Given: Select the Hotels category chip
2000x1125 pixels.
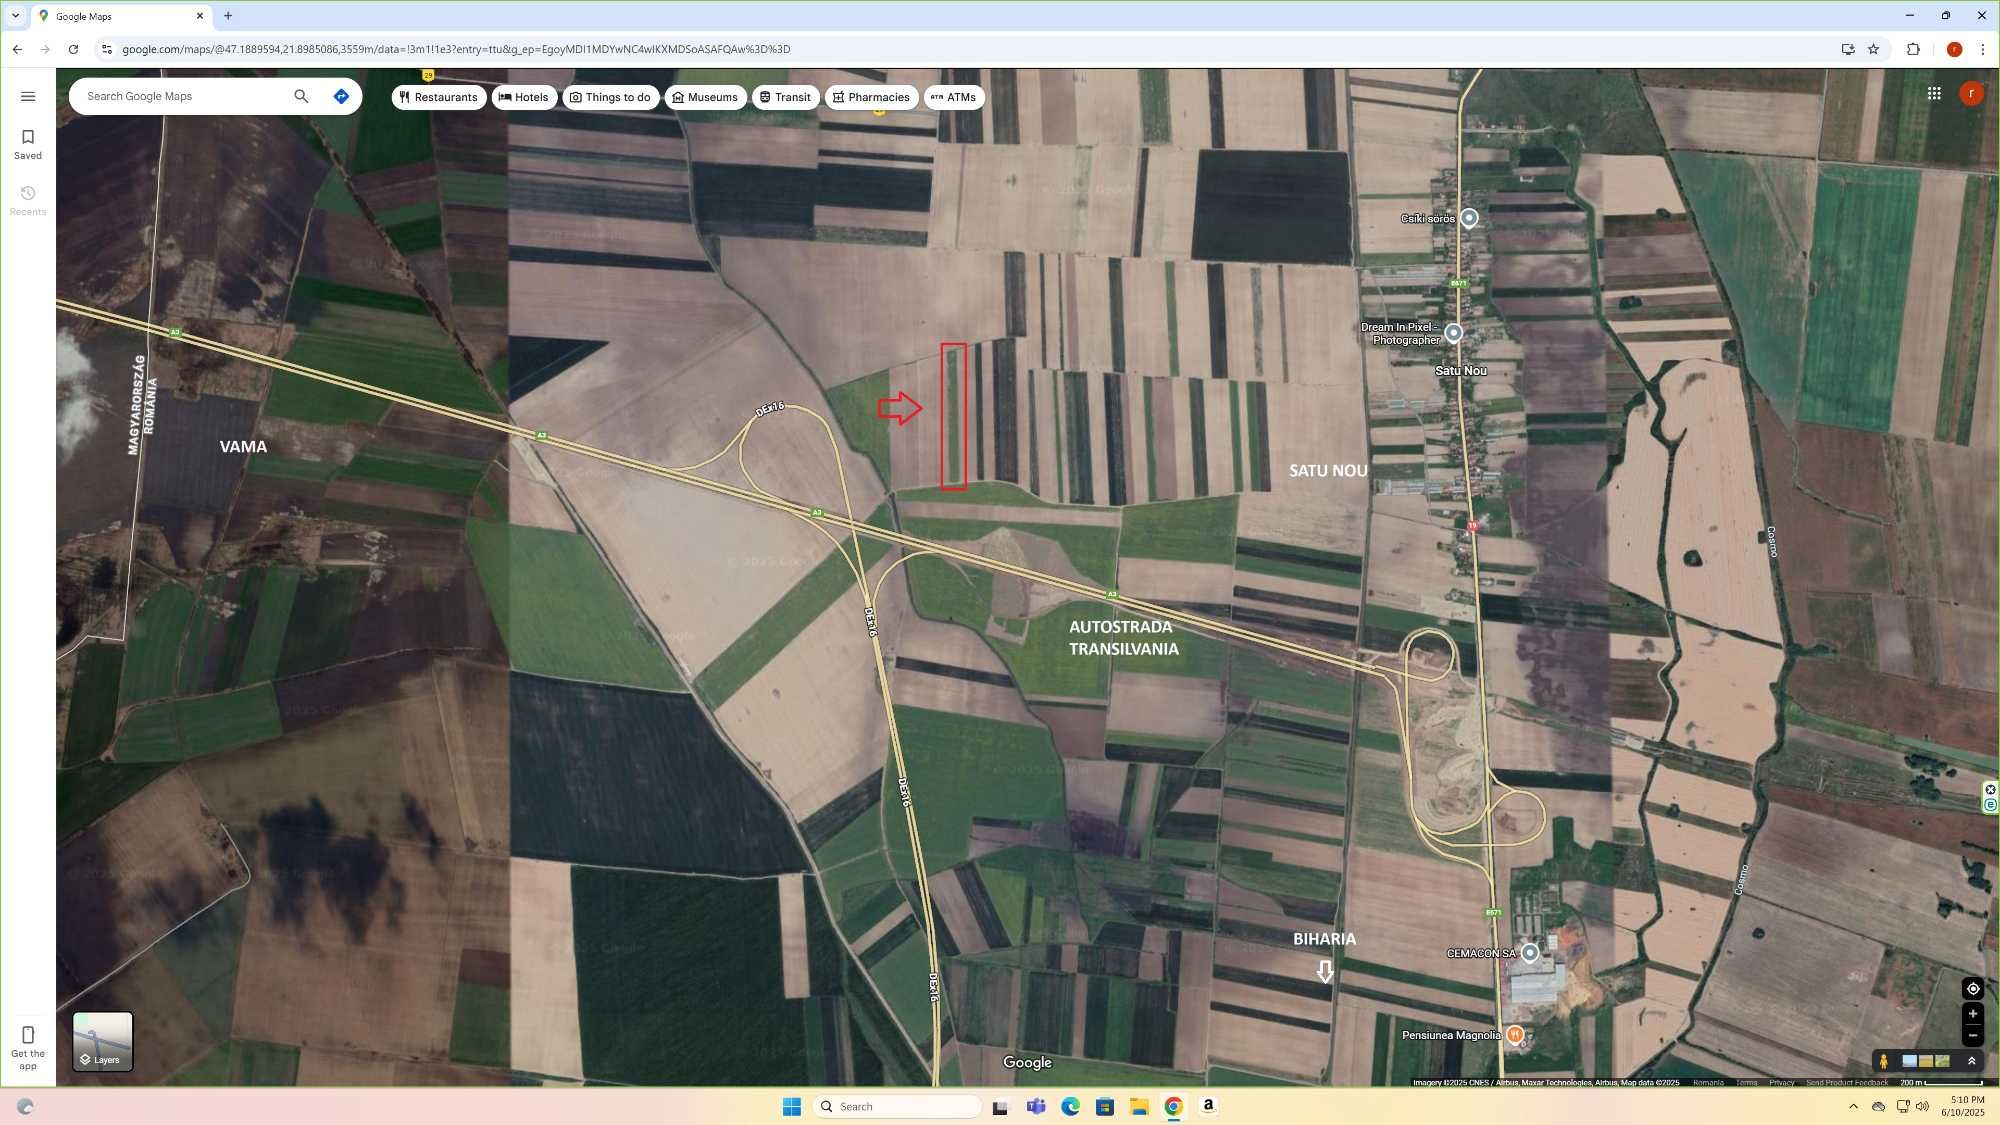Looking at the screenshot, I should click(x=524, y=97).
